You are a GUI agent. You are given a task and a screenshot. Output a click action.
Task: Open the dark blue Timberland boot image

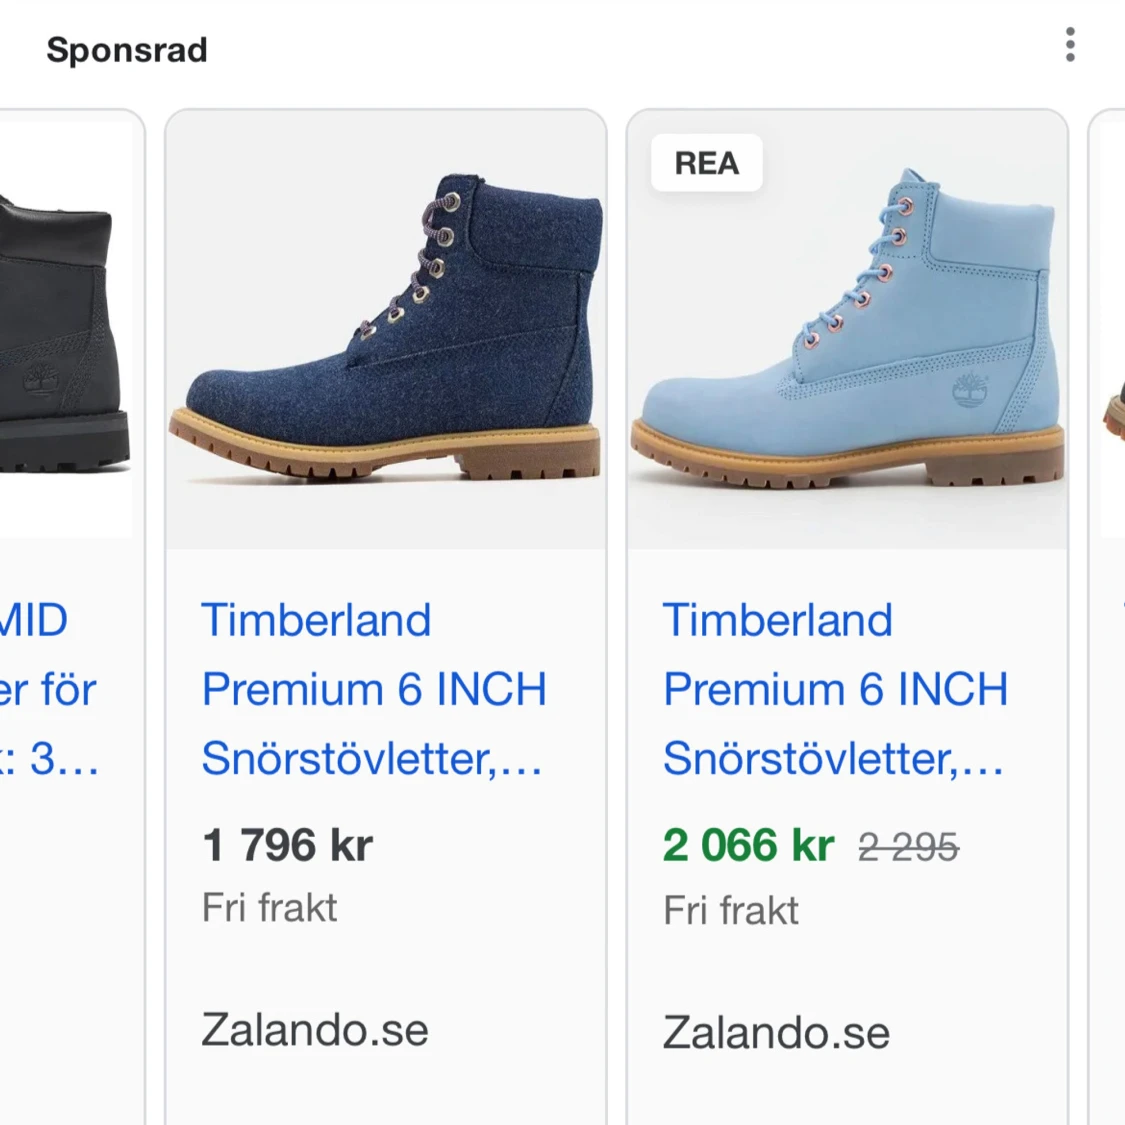pos(386,330)
